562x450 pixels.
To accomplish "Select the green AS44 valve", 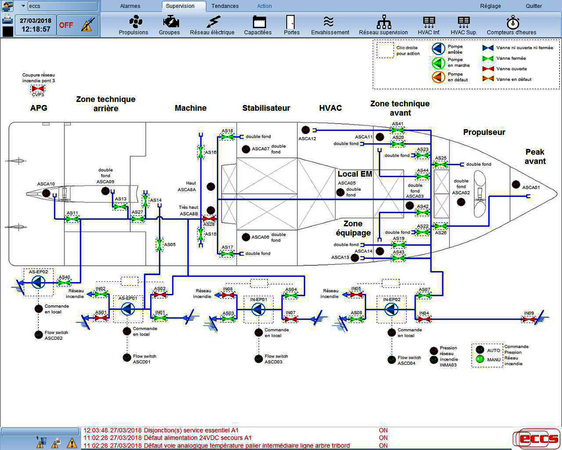I will (x=423, y=177).
